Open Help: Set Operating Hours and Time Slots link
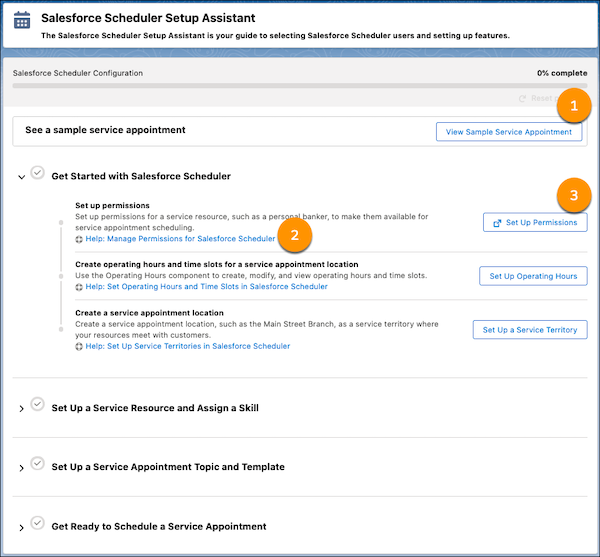Viewport: 600px width, 557px height. coord(207,287)
